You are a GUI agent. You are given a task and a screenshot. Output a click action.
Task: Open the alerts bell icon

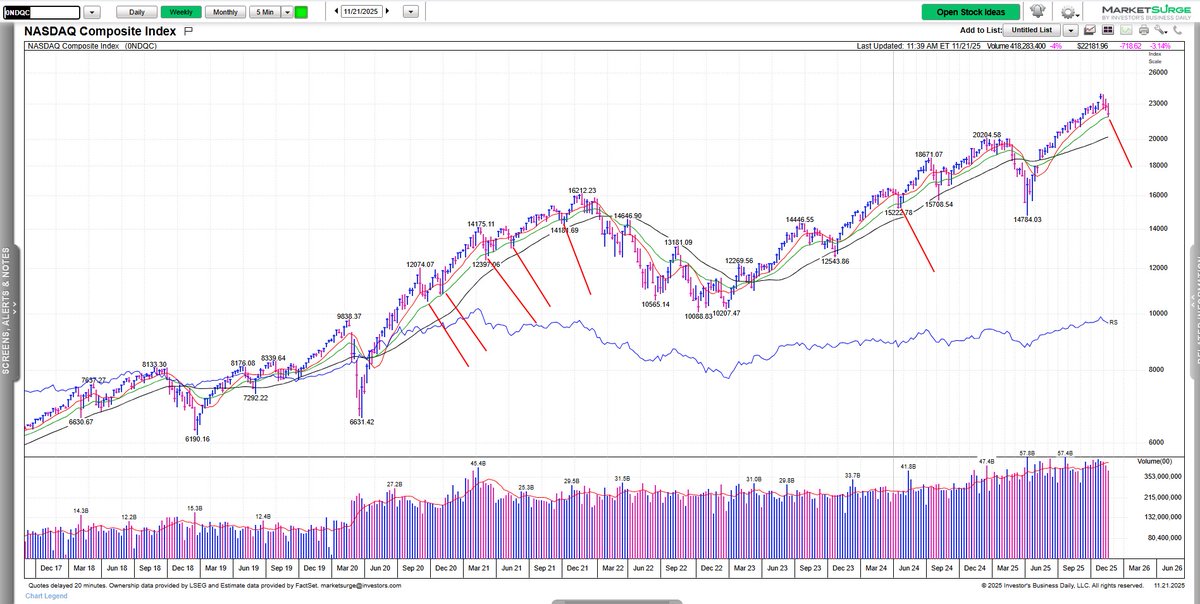pos(1038,10)
